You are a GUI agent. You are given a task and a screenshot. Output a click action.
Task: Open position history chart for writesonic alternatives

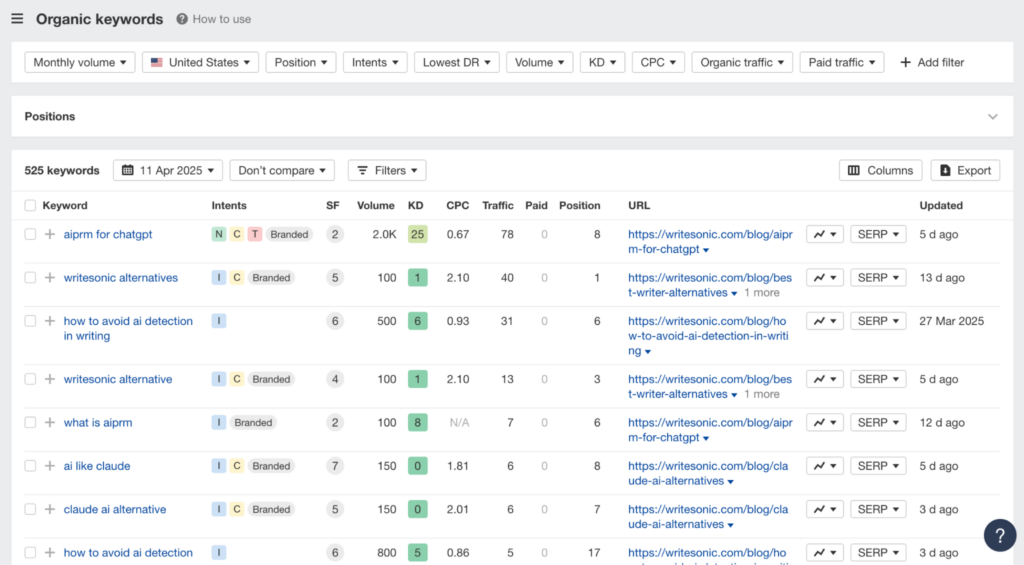point(825,278)
